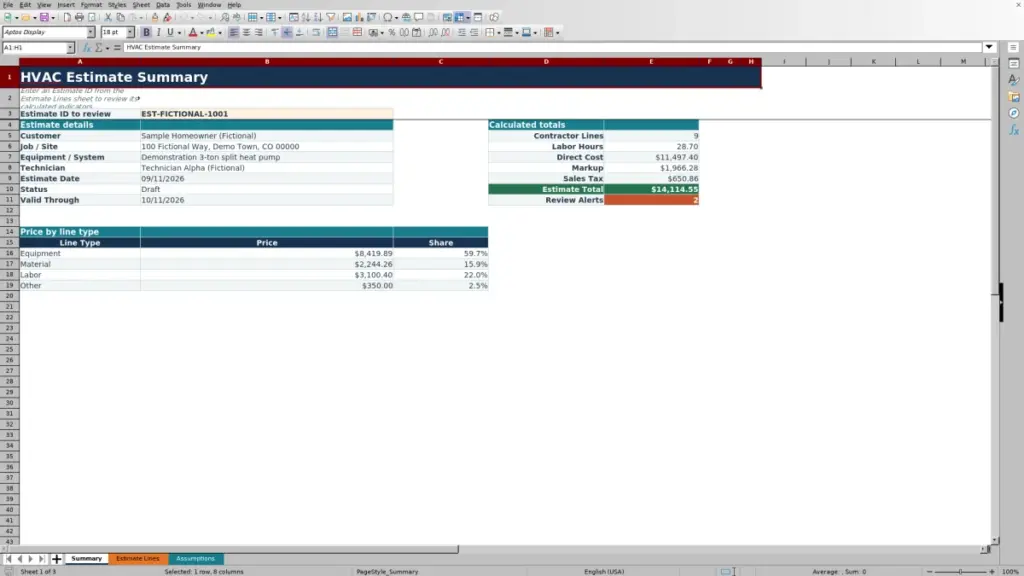Image resolution: width=1024 pixels, height=576 pixels.
Task: Open the font size dropdown
Action: pyautogui.click(x=131, y=33)
